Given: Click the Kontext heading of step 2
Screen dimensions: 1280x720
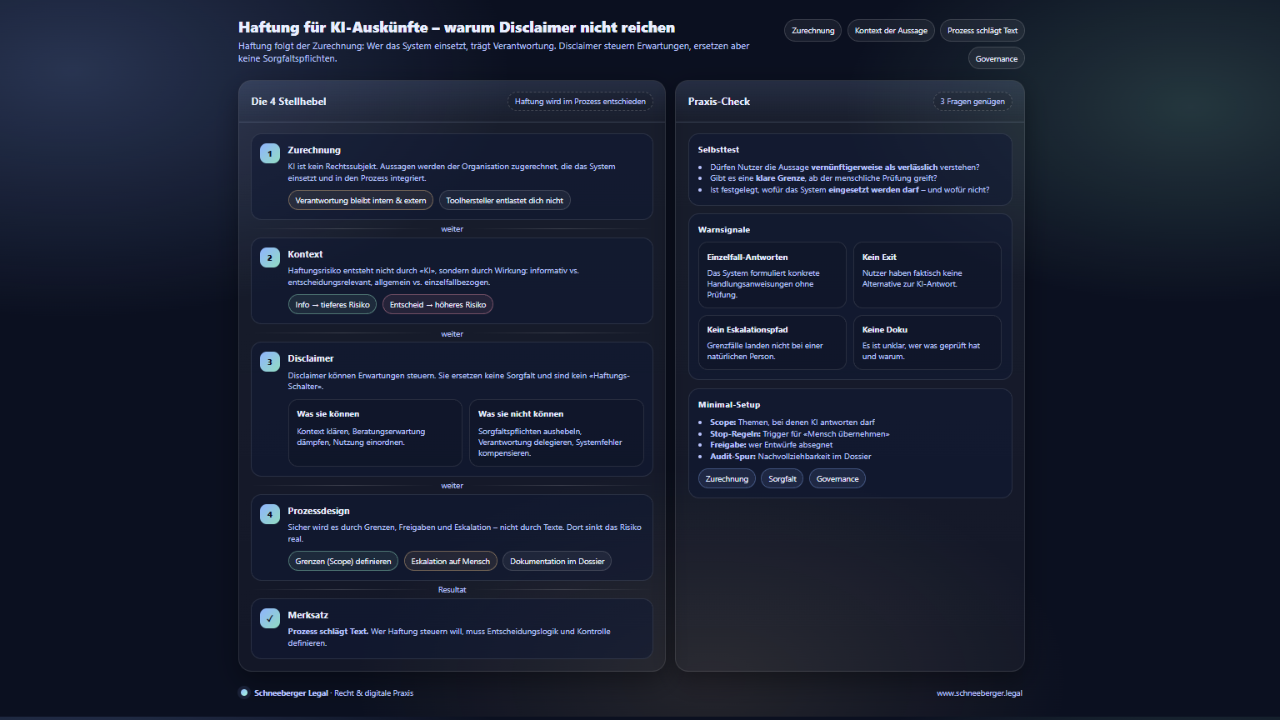Looking at the screenshot, I should pos(305,254).
